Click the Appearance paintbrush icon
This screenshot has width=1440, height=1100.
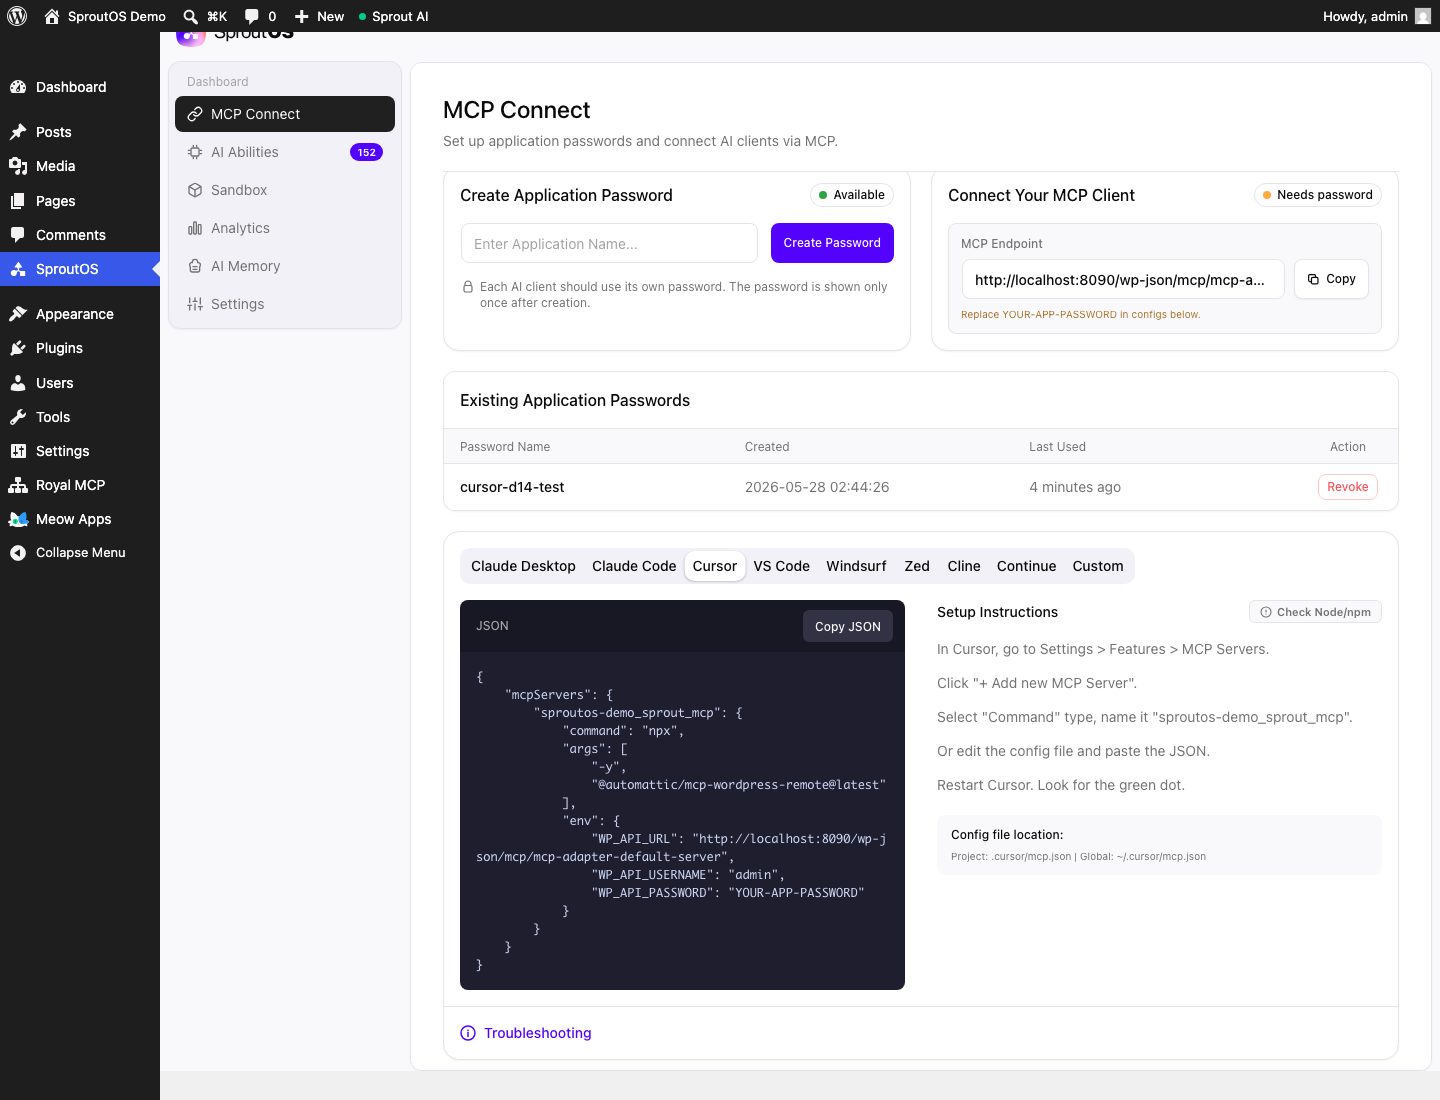click(x=18, y=314)
